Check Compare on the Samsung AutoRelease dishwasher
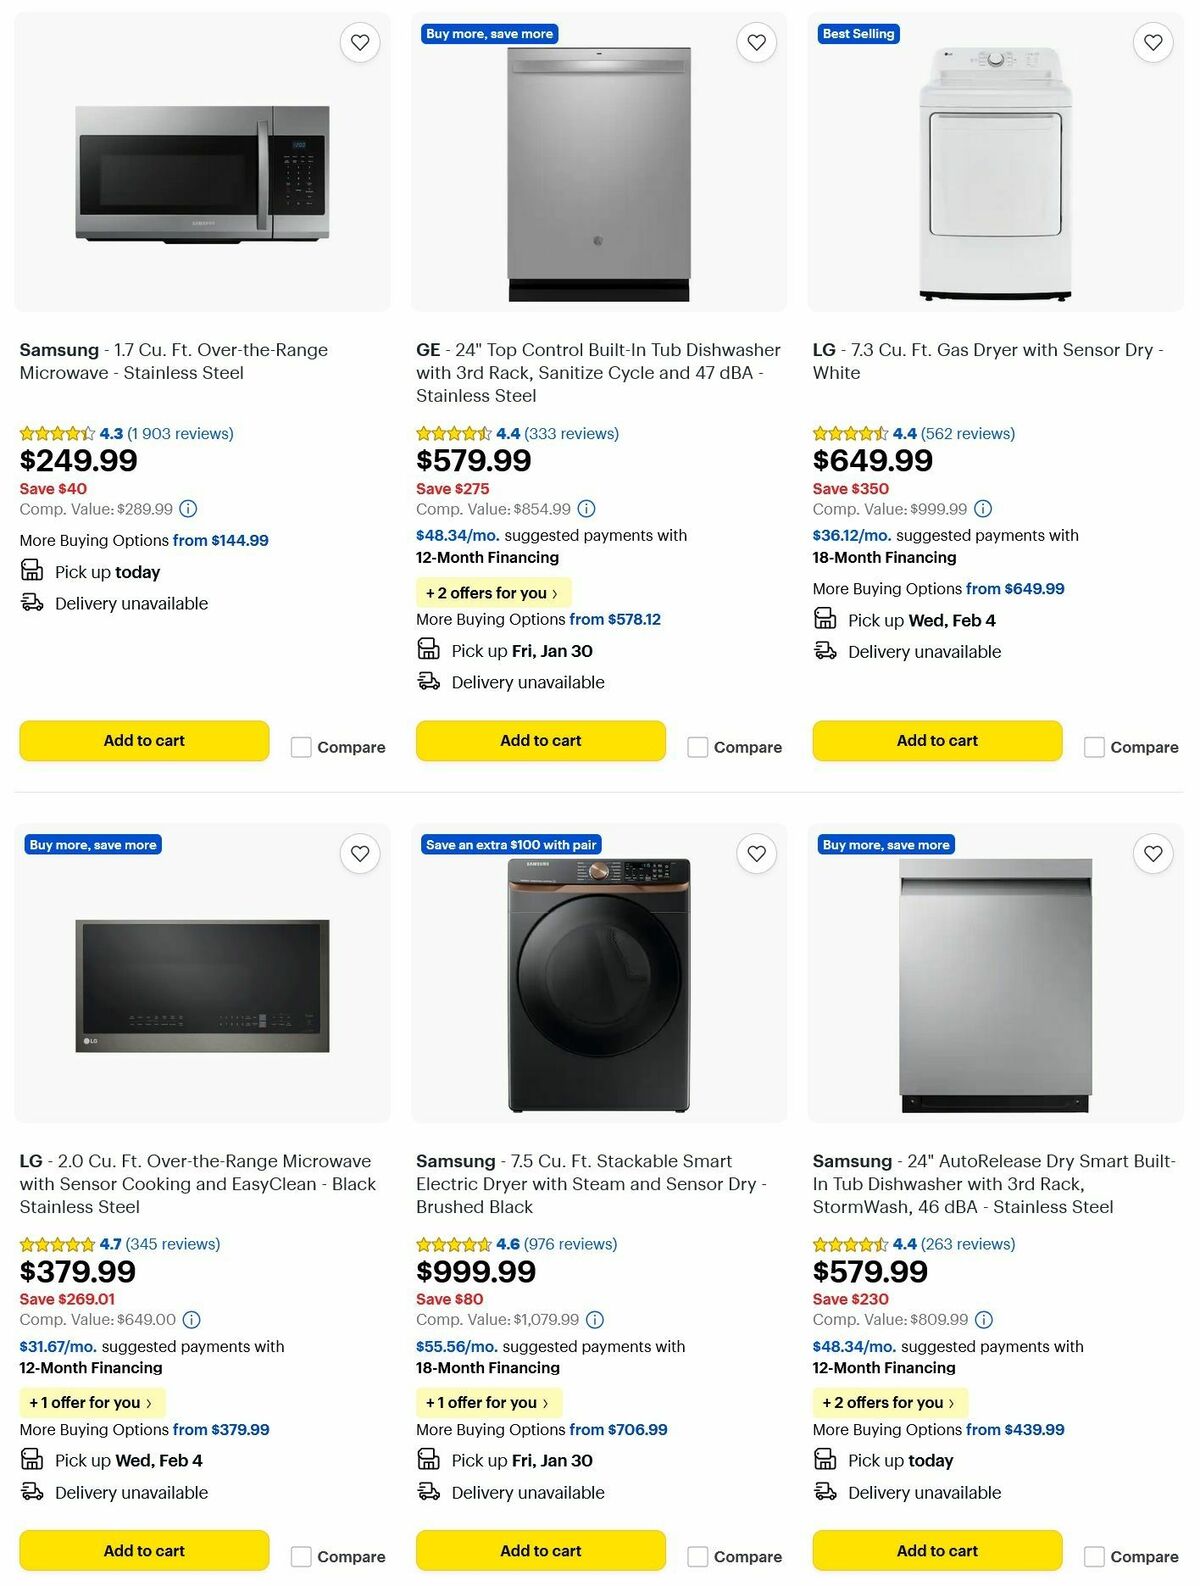Screen dimensions: 1200x1586 pos(1094,1557)
